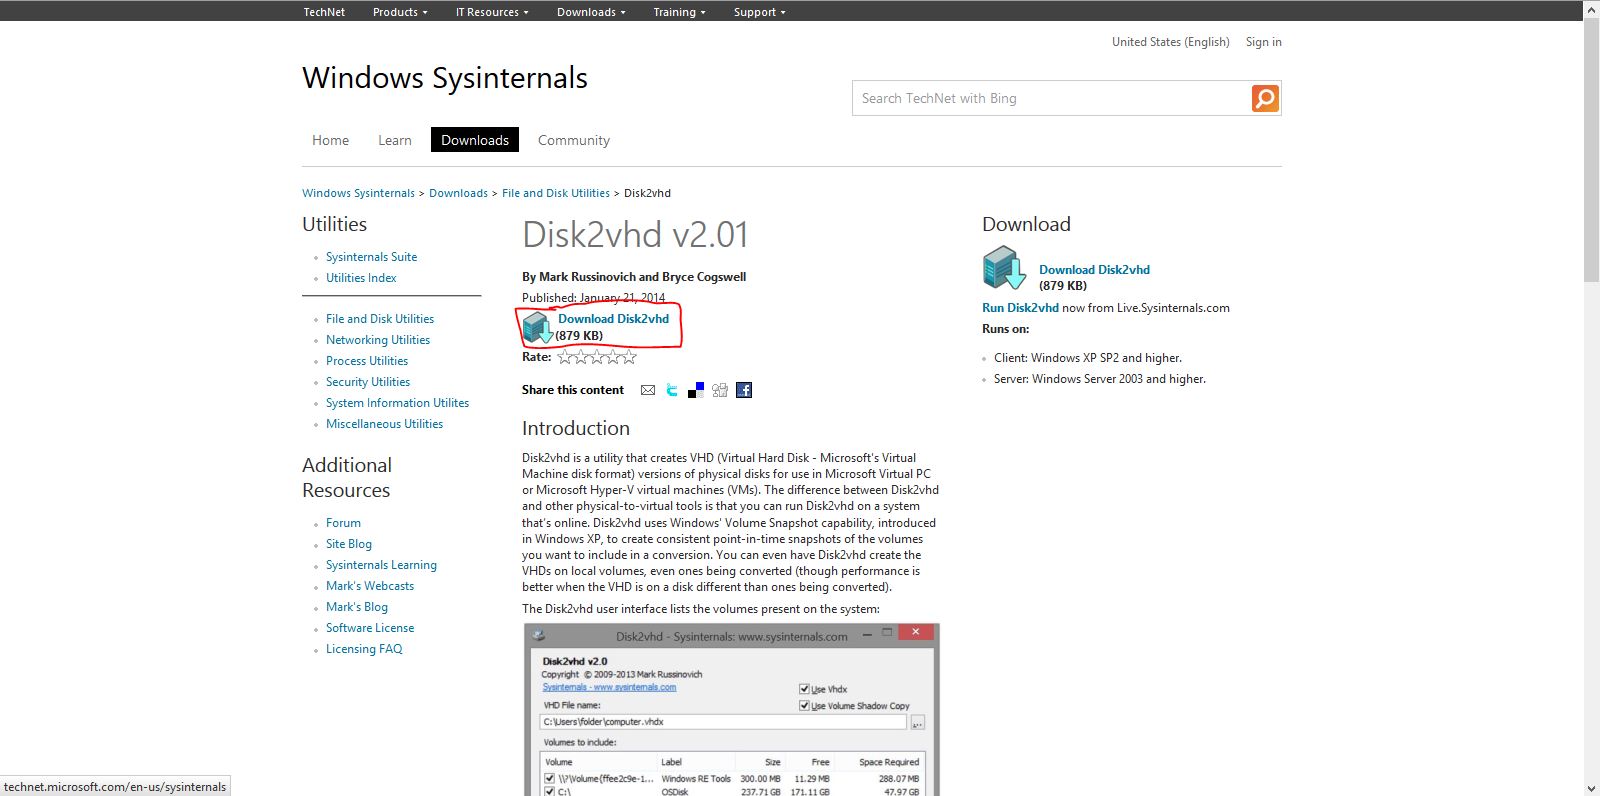Open the Security Utilities link
This screenshot has width=1600, height=796.
coord(368,382)
